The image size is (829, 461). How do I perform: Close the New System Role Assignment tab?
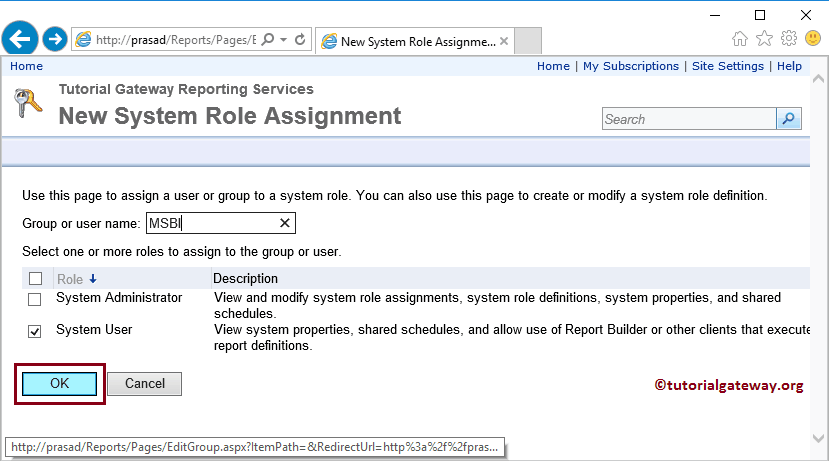click(503, 41)
